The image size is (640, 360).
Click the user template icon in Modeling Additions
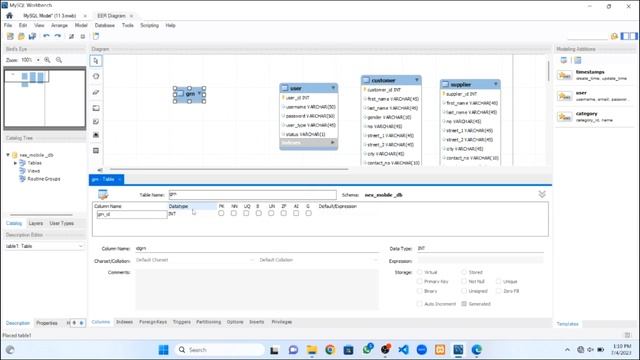(564, 96)
